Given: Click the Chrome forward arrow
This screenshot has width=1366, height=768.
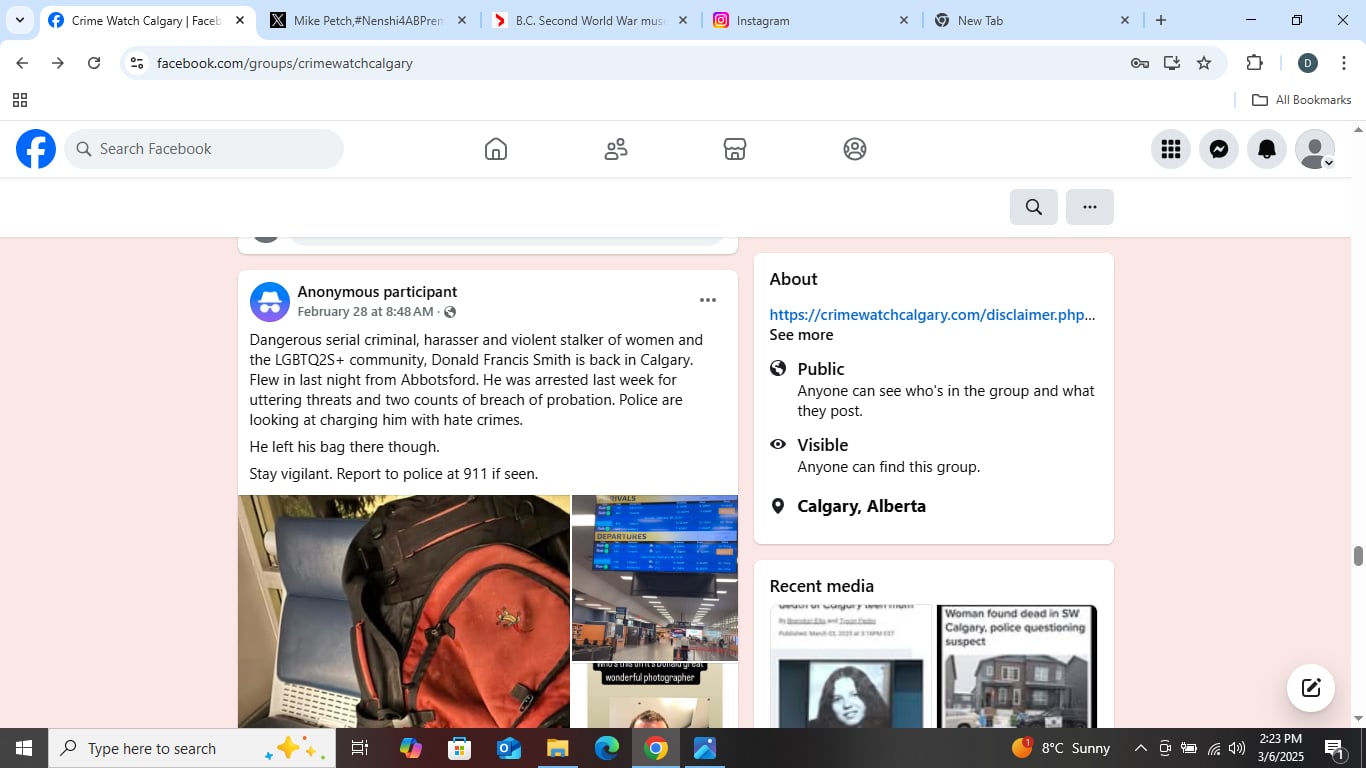Looking at the screenshot, I should coord(58,63).
